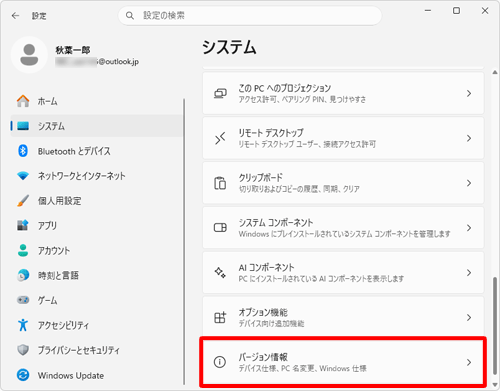Click the Windows Update sync icon
The height and width of the screenshot is (391, 500).
coord(23,375)
